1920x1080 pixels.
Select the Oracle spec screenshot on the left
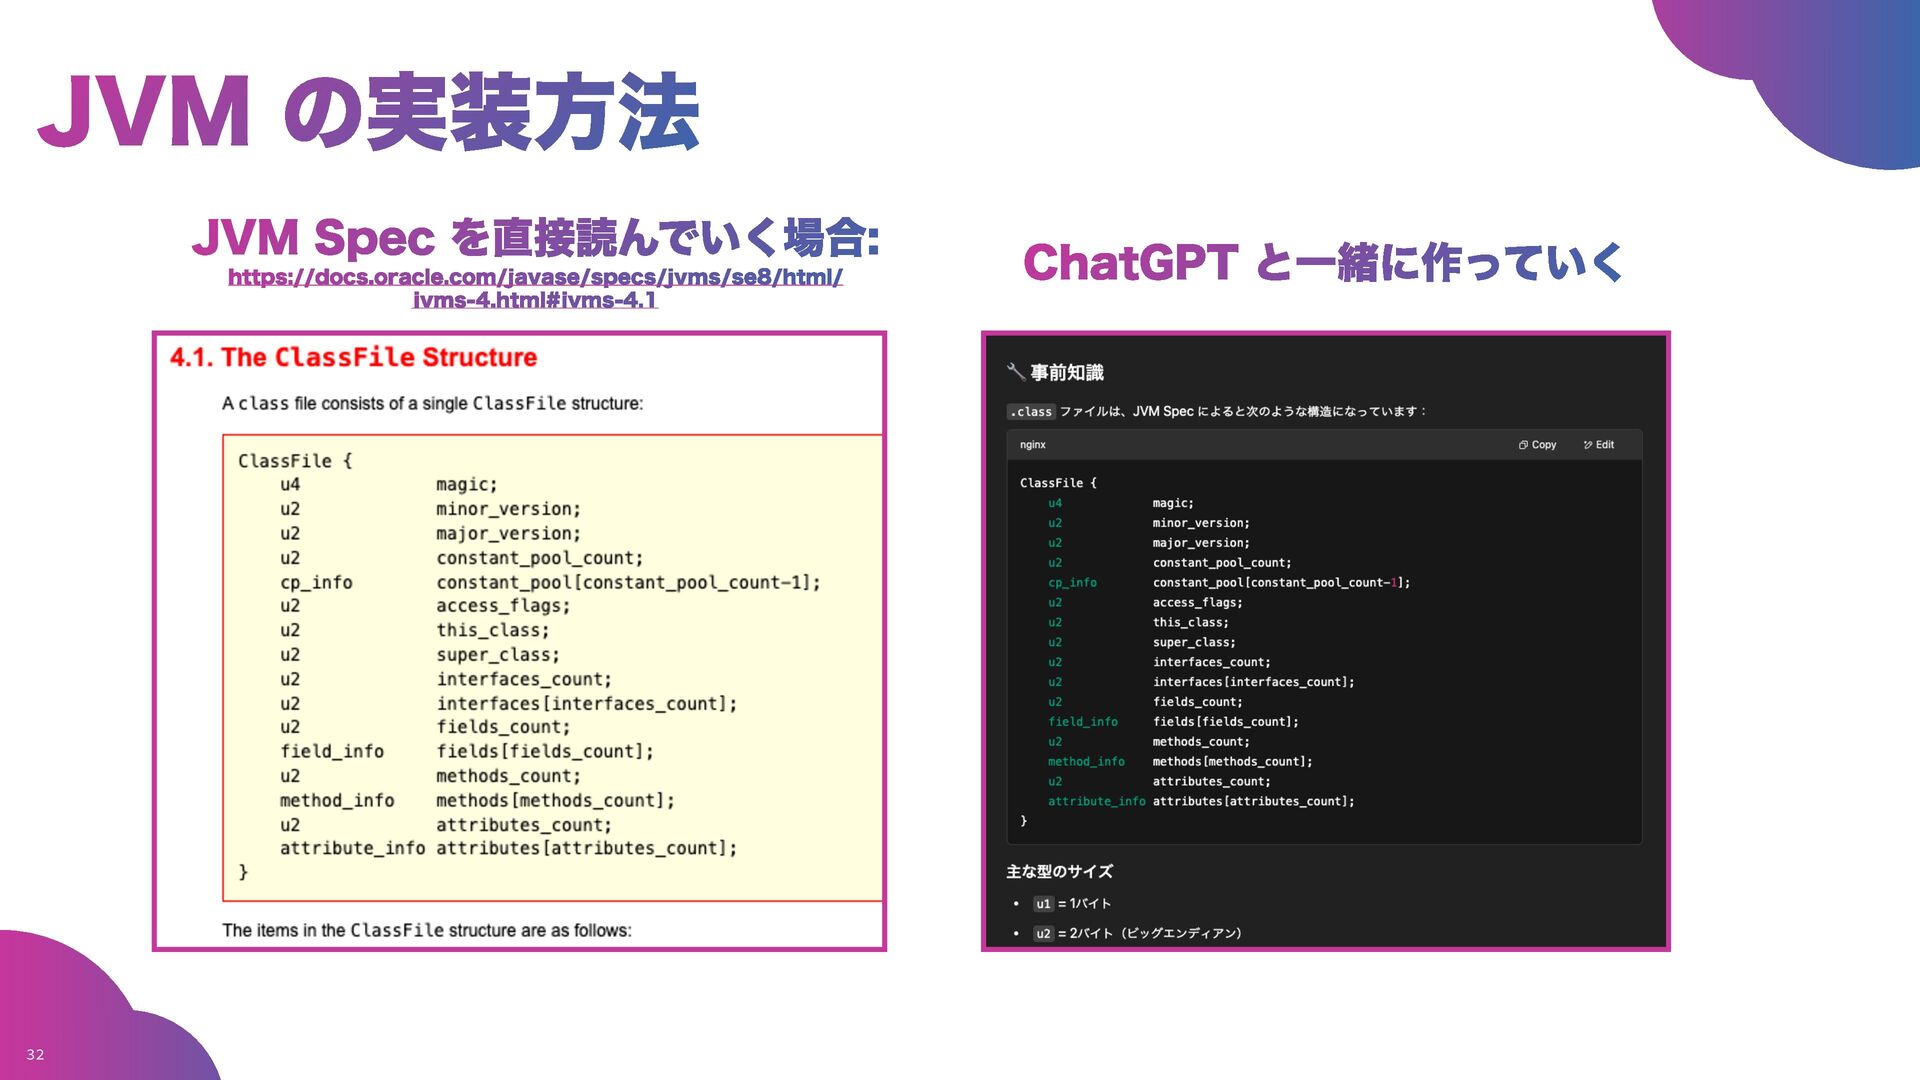click(519, 640)
